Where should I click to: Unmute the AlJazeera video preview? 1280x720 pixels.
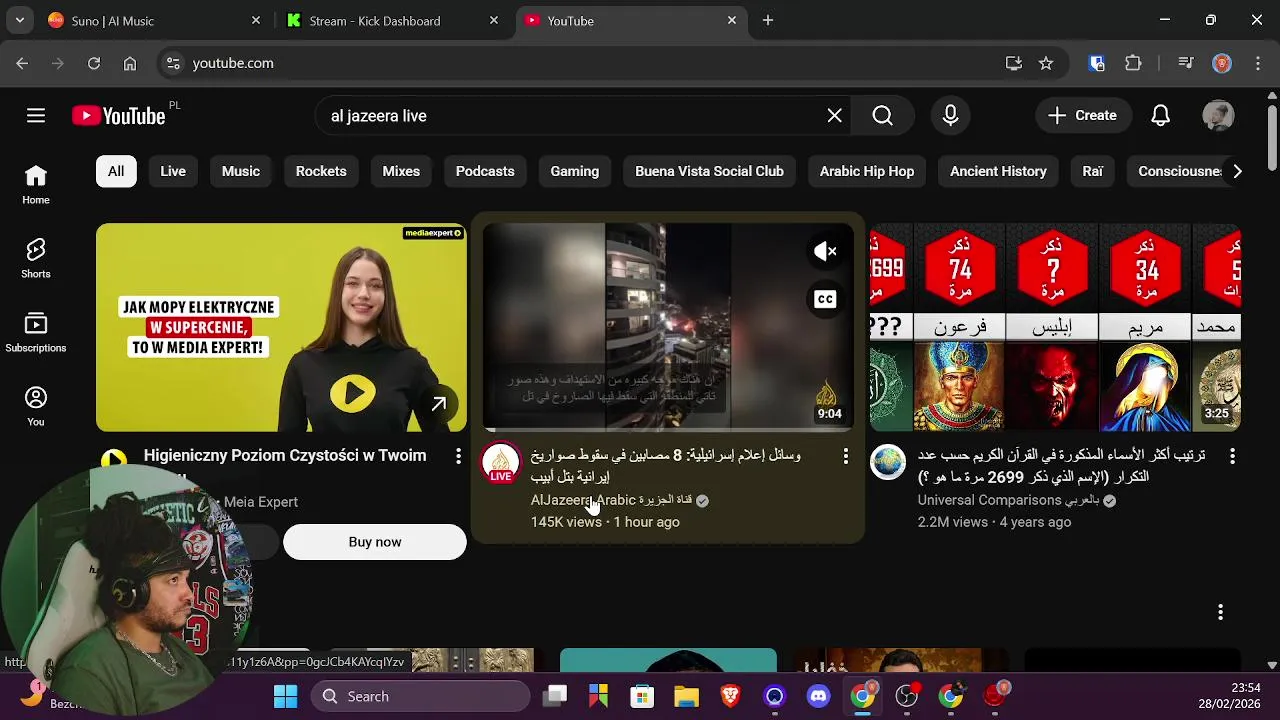[x=825, y=251]
